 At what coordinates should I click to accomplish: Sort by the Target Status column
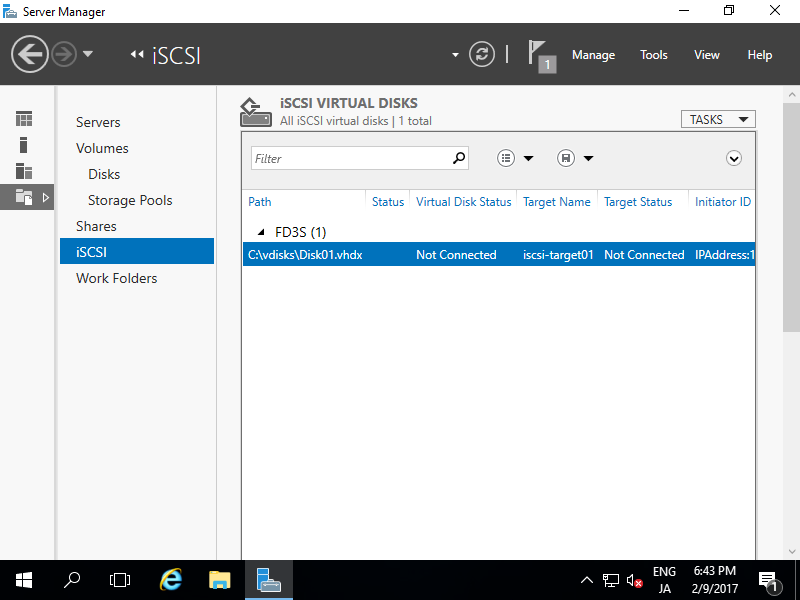click(x=638, y=202)
